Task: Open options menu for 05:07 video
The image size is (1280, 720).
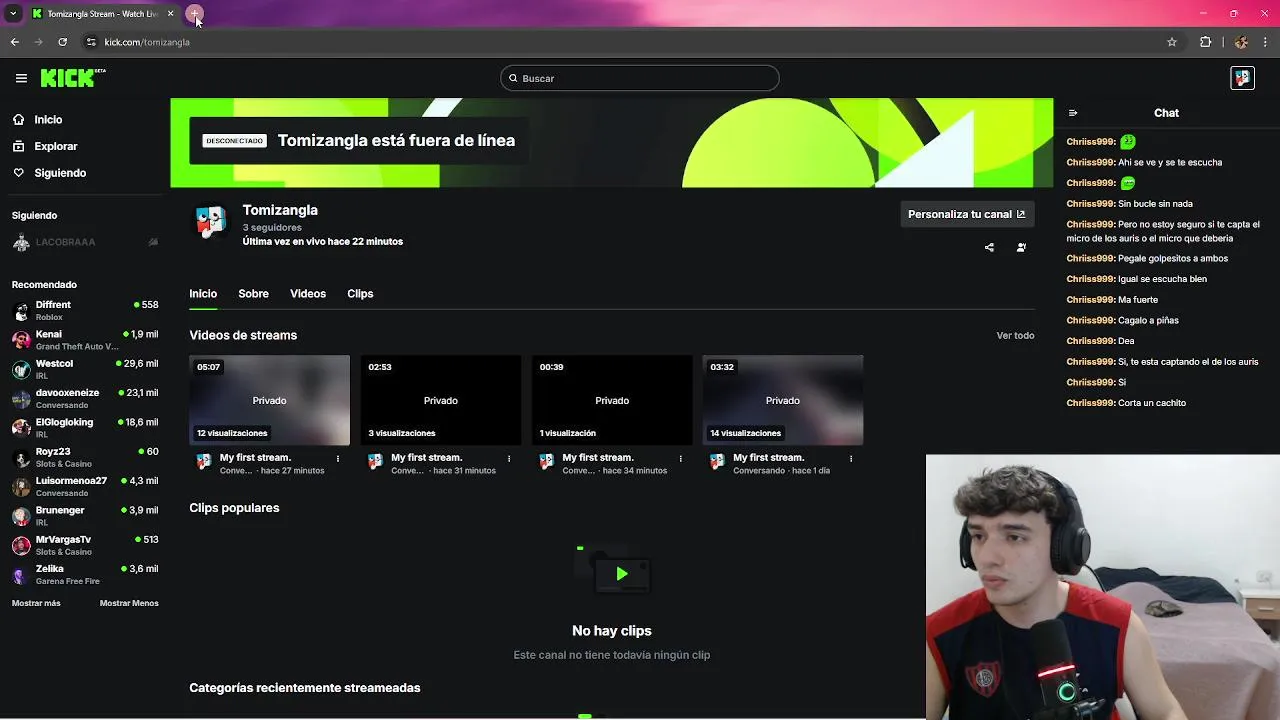Action: [x=338, y=458]
